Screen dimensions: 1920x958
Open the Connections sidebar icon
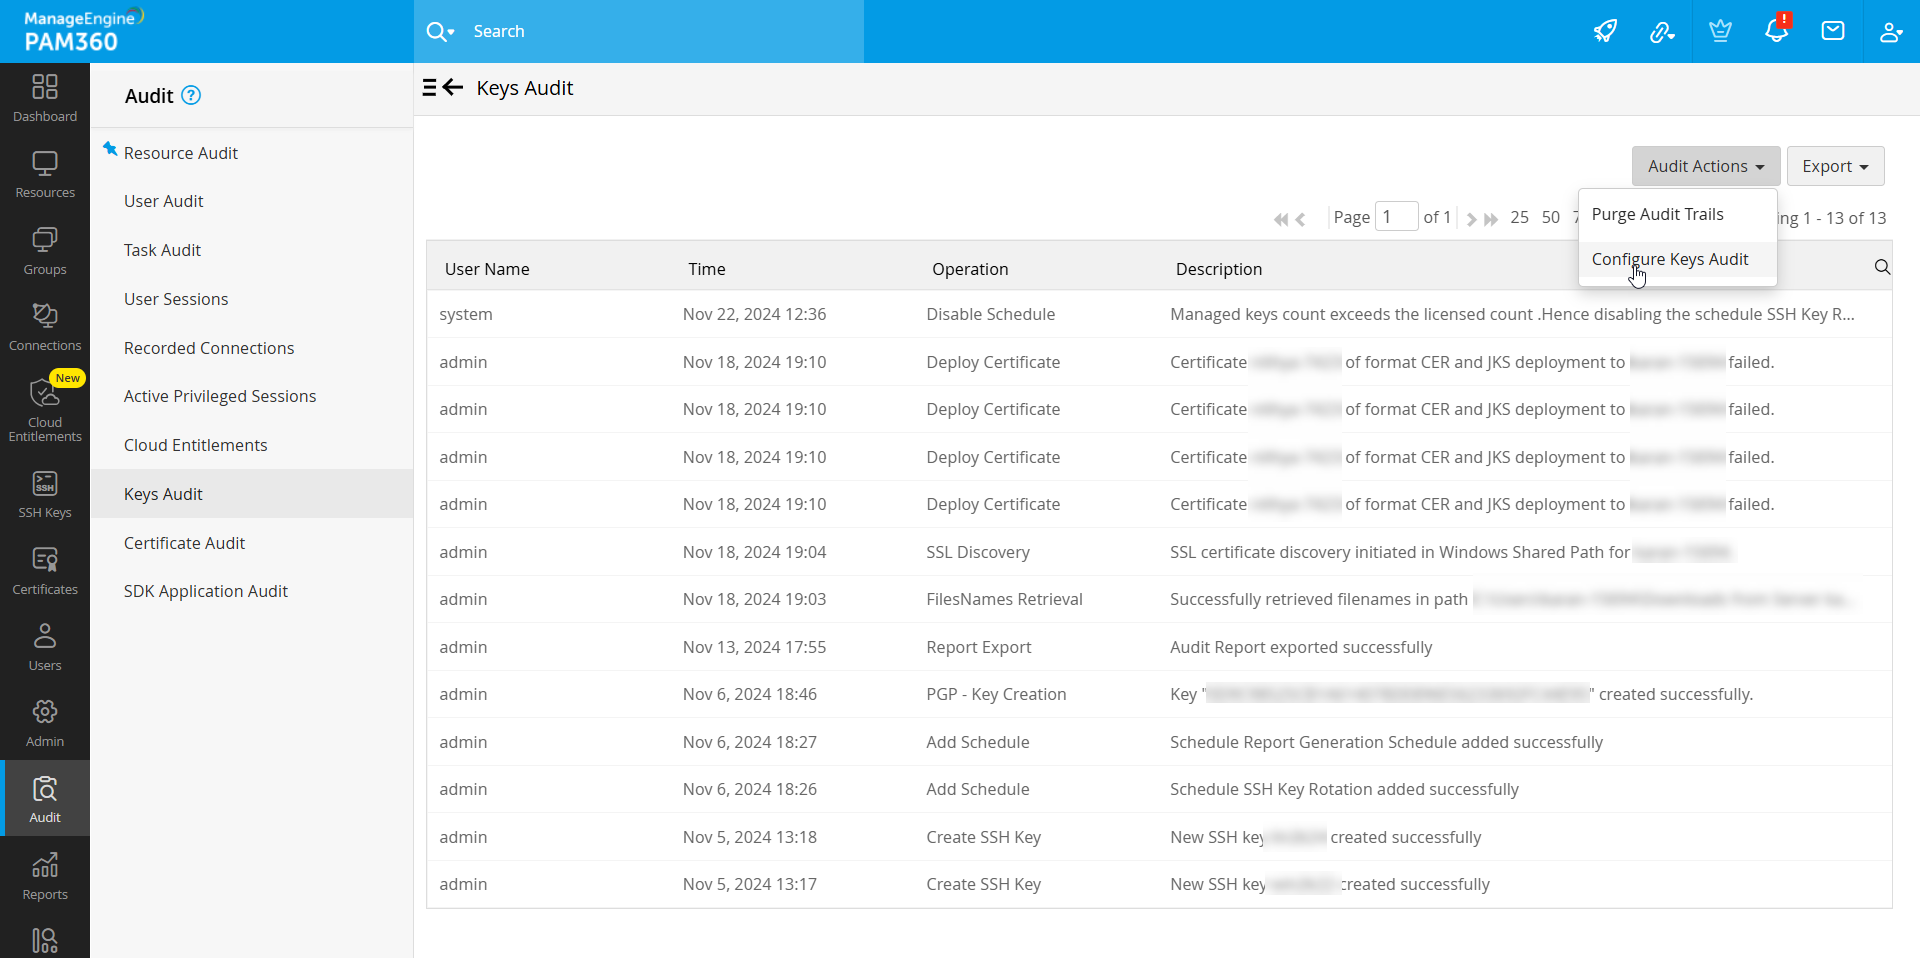tap(45, 327)
